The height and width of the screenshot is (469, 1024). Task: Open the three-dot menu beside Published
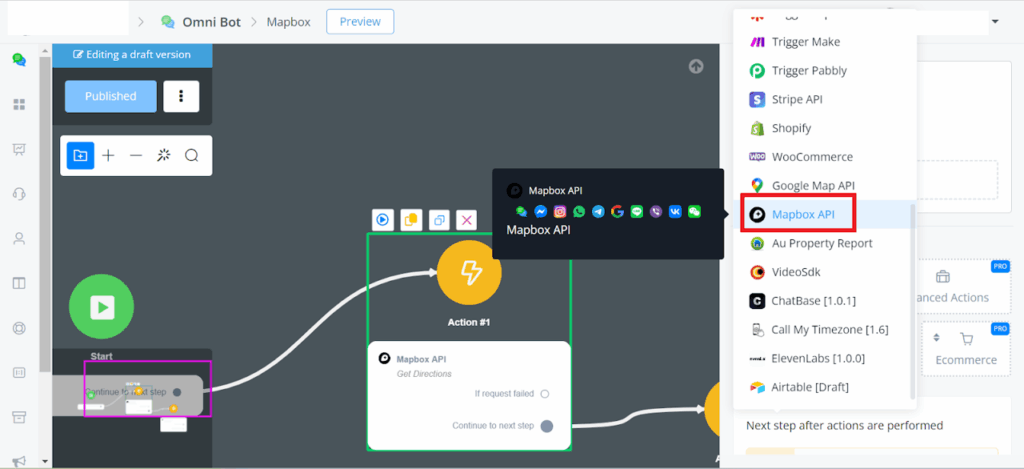pyautogui.click(x=181, y=96)
